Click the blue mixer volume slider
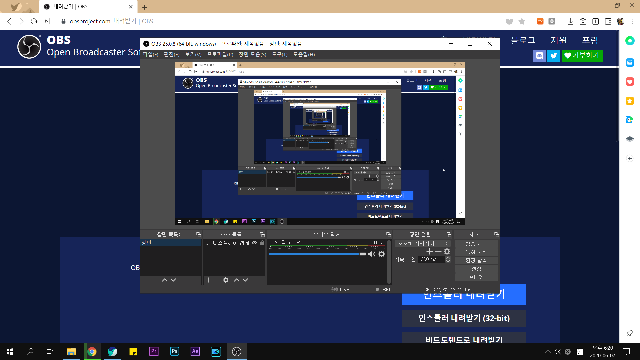This screenshot has width=640, height=360. click(317, 254)
